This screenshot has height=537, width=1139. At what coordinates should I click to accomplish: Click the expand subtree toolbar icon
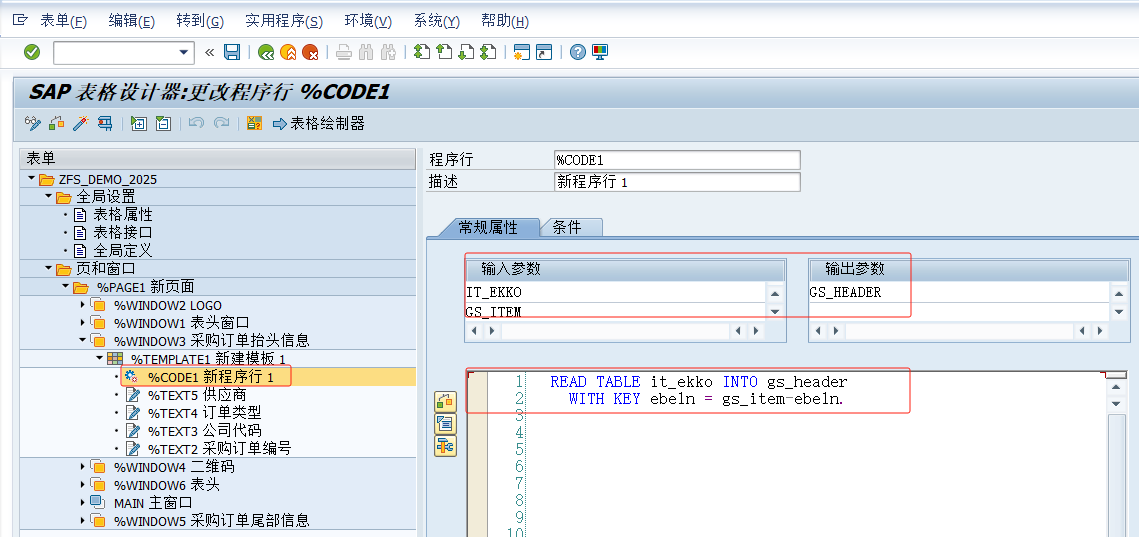point(139,124)
